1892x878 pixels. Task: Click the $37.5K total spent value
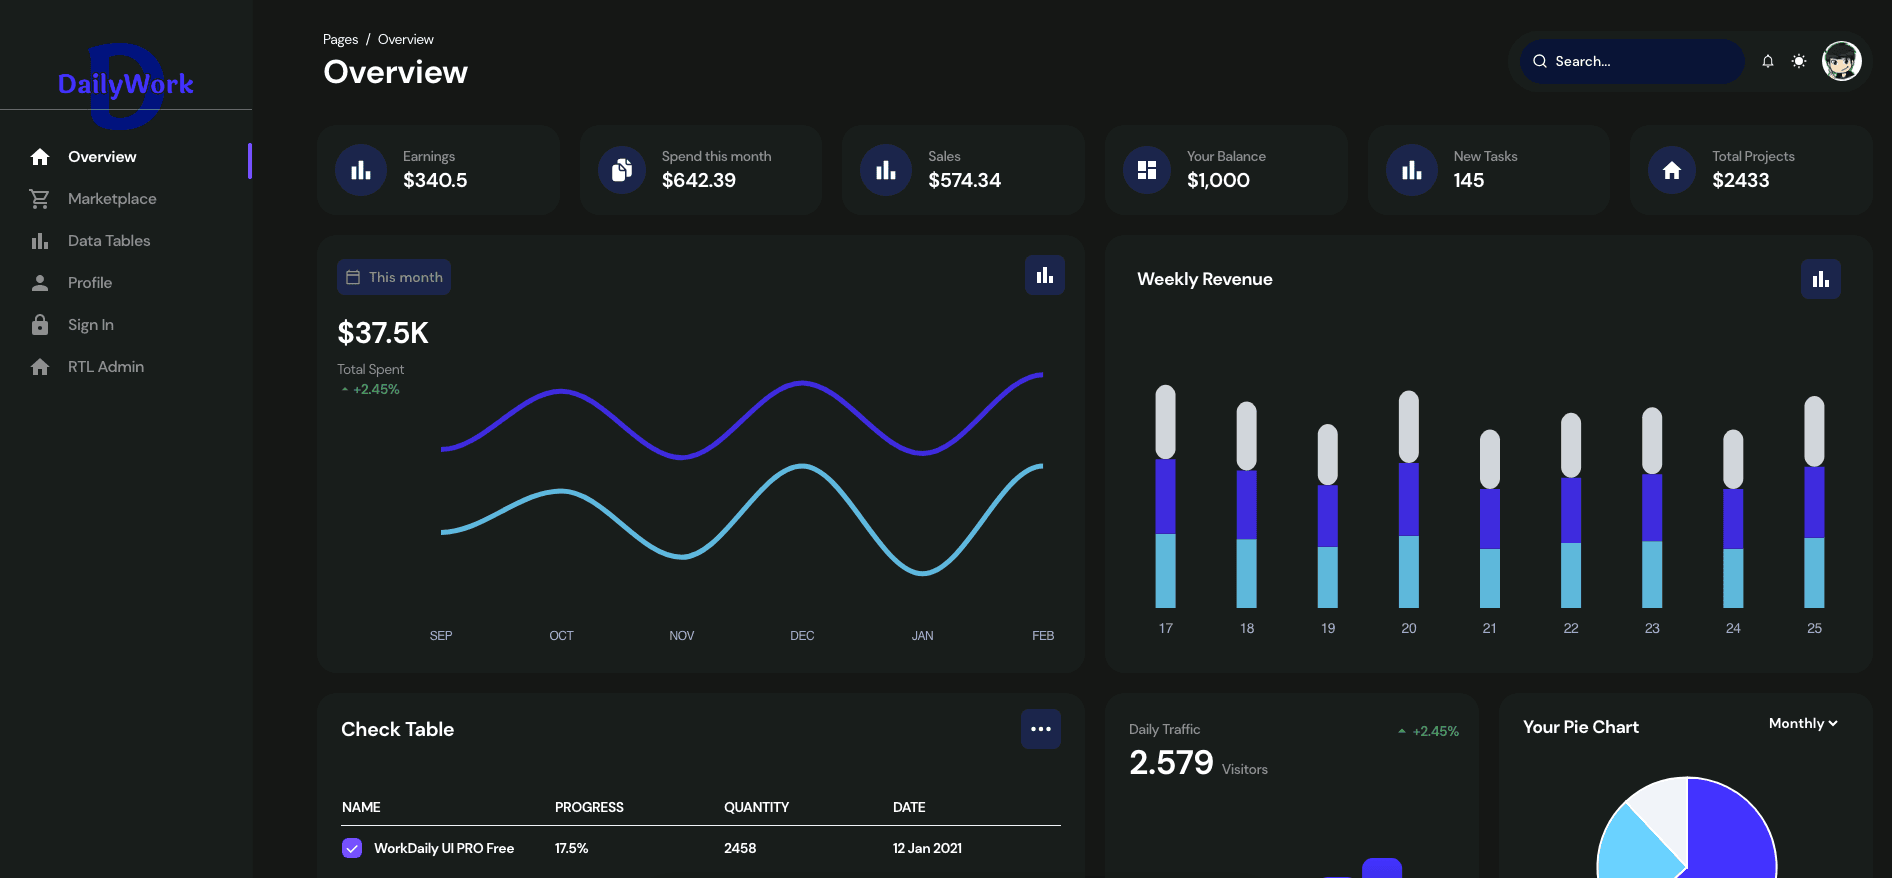[383, 333]
